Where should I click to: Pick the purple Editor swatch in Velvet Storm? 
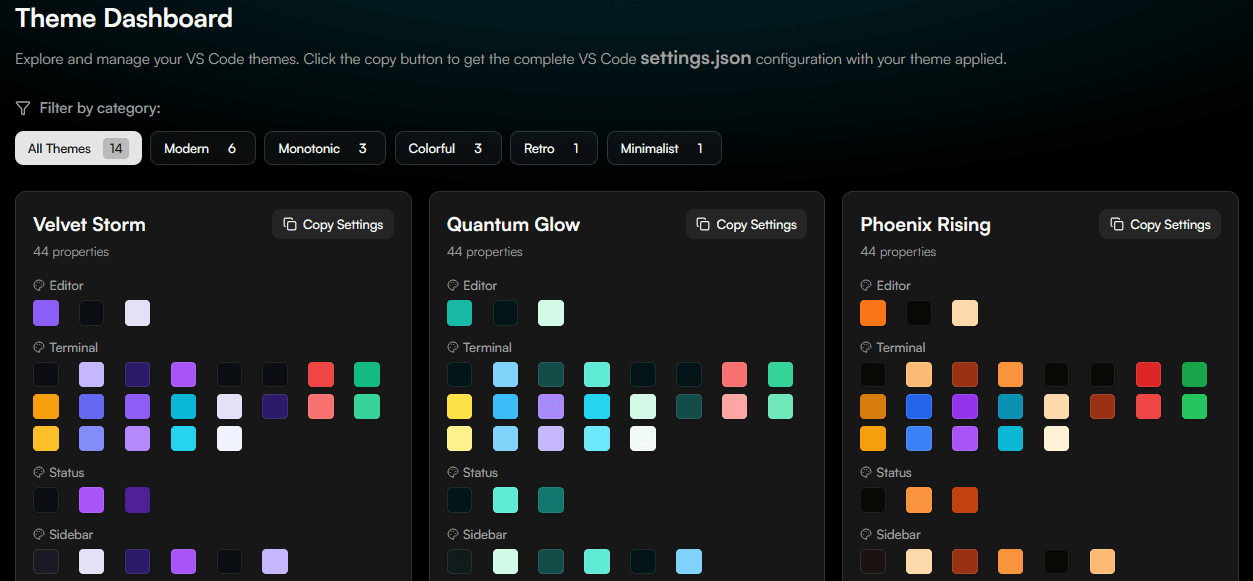[x=46, y=313]
